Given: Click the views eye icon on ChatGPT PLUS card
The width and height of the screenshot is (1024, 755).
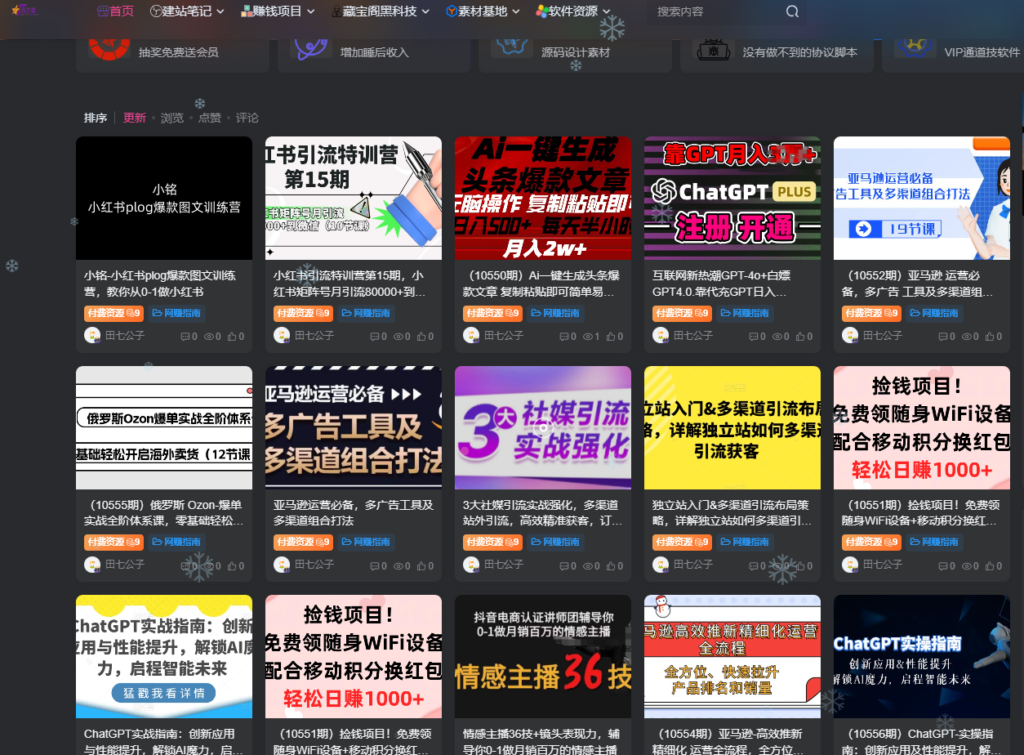Looking at the screenshot, I should 778,337.
